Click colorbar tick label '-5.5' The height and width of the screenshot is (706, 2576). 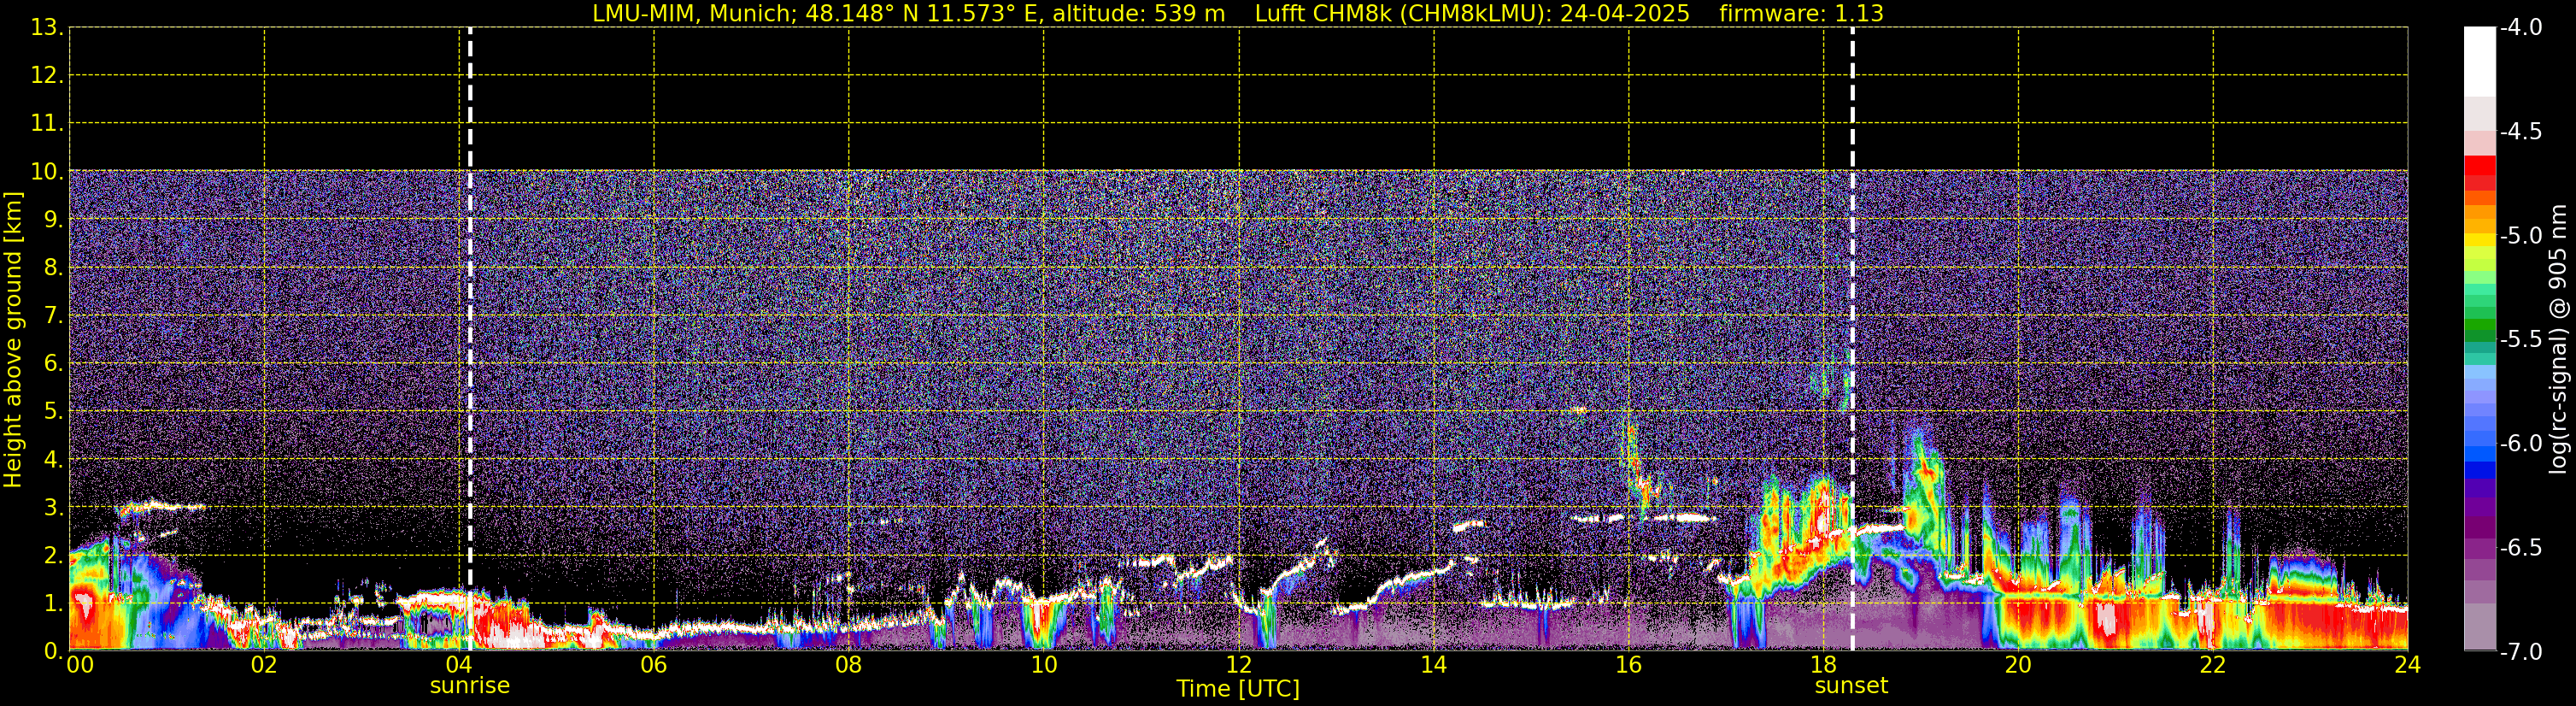coord(2521,340)
